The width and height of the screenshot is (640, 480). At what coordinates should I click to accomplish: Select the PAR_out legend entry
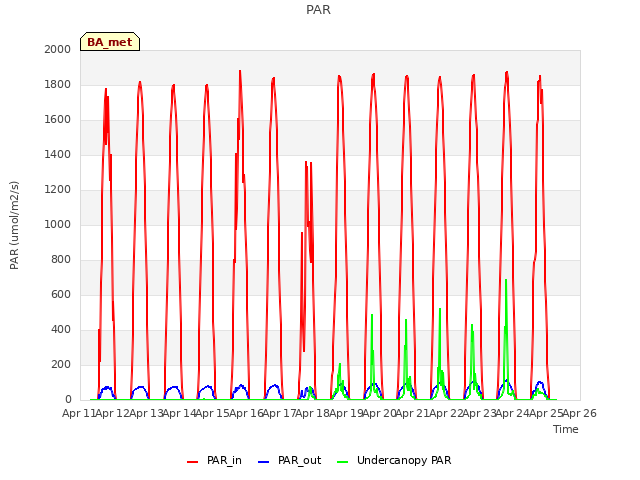pyautogui.click(x=290, y=460)
